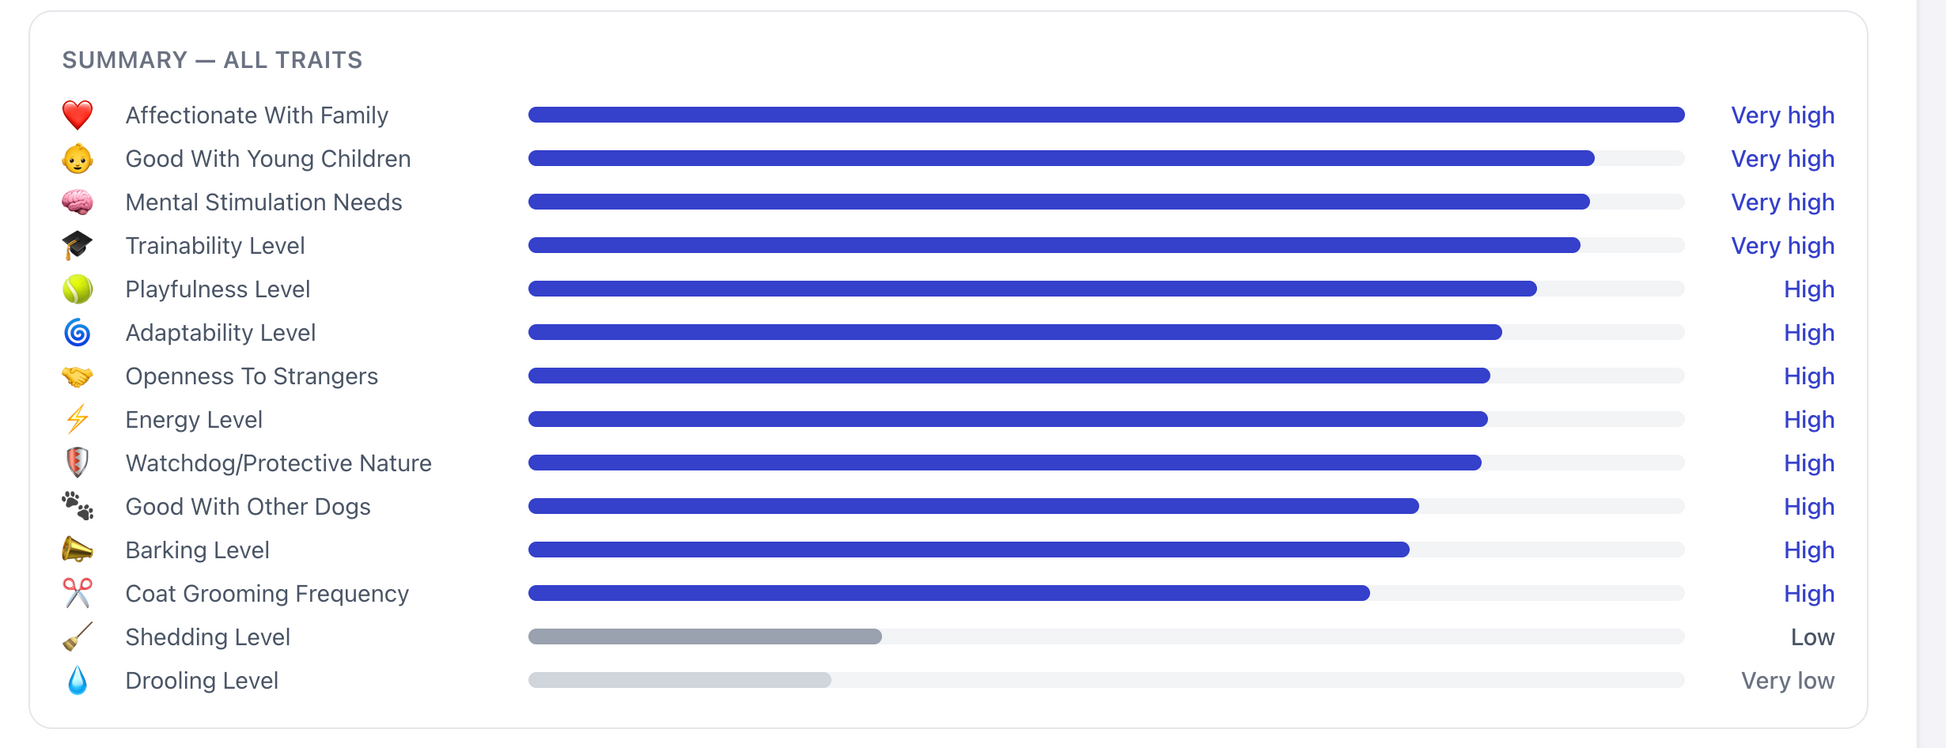1946x748 pixels.
Task: Click the water droplet Drooling icon
Action: coord(77,681)
